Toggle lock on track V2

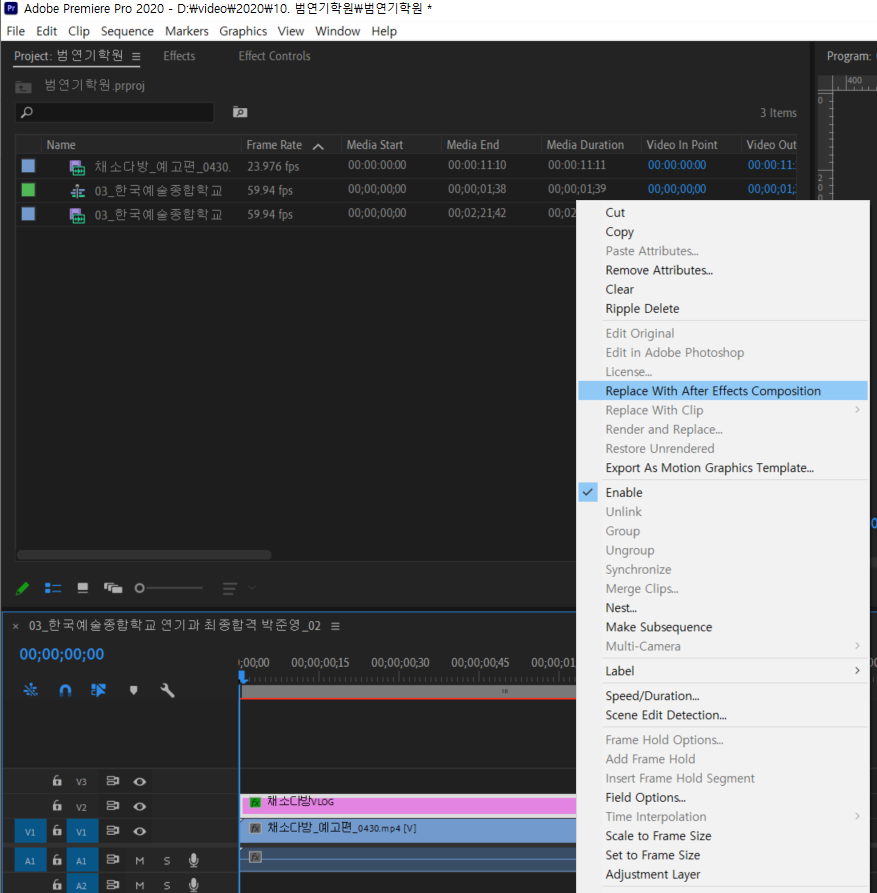pyautogui.click(x=57, y=805)
